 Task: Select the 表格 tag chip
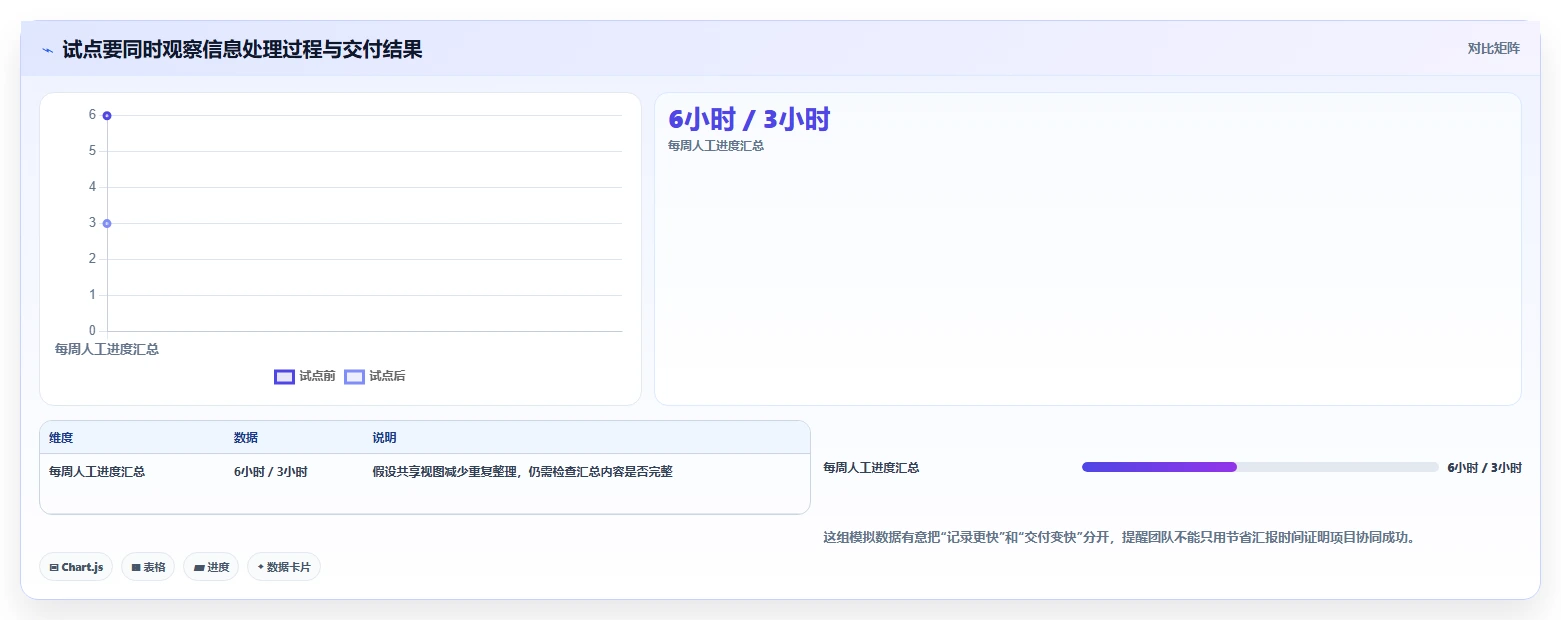pyautogui.click(x=148, y=567)
